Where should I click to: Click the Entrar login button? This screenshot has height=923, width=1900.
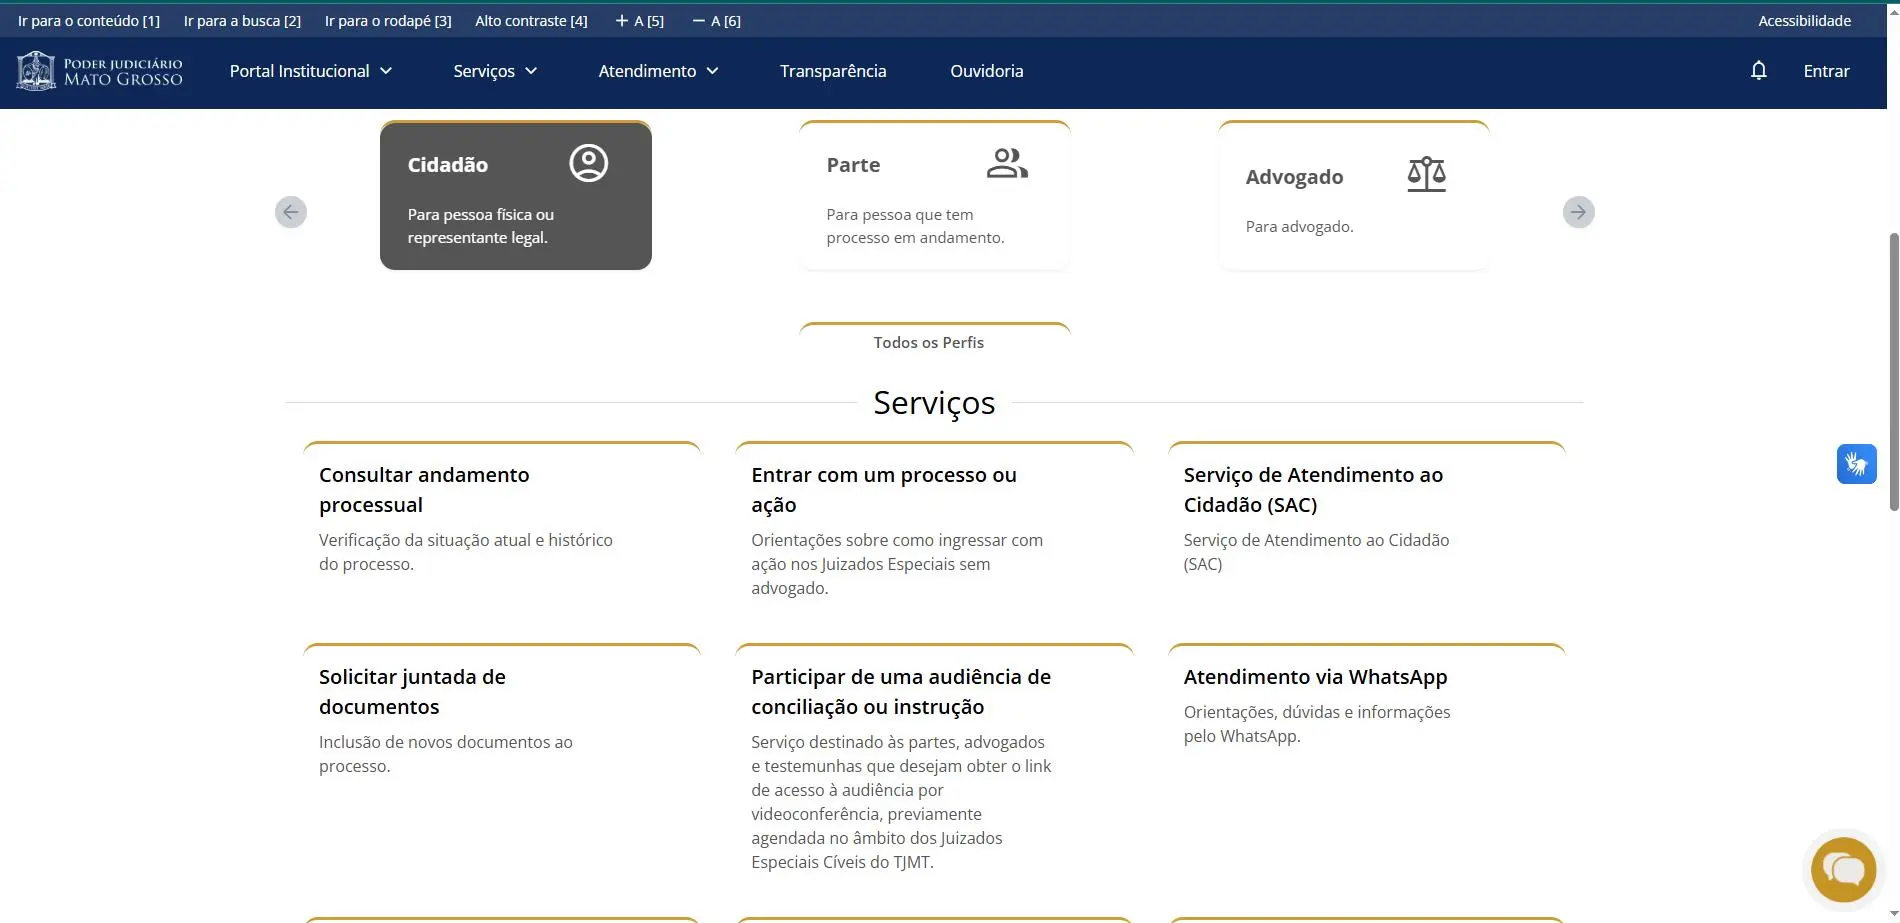[x=1826, y=71]
